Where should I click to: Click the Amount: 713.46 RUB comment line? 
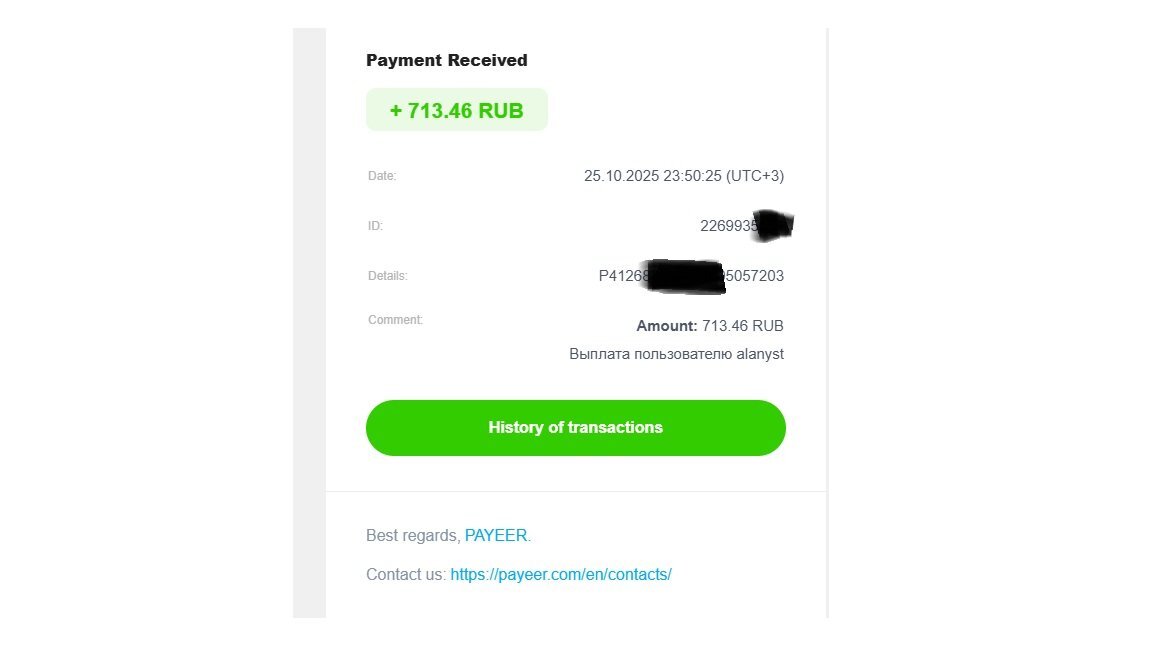pos(710,326)
